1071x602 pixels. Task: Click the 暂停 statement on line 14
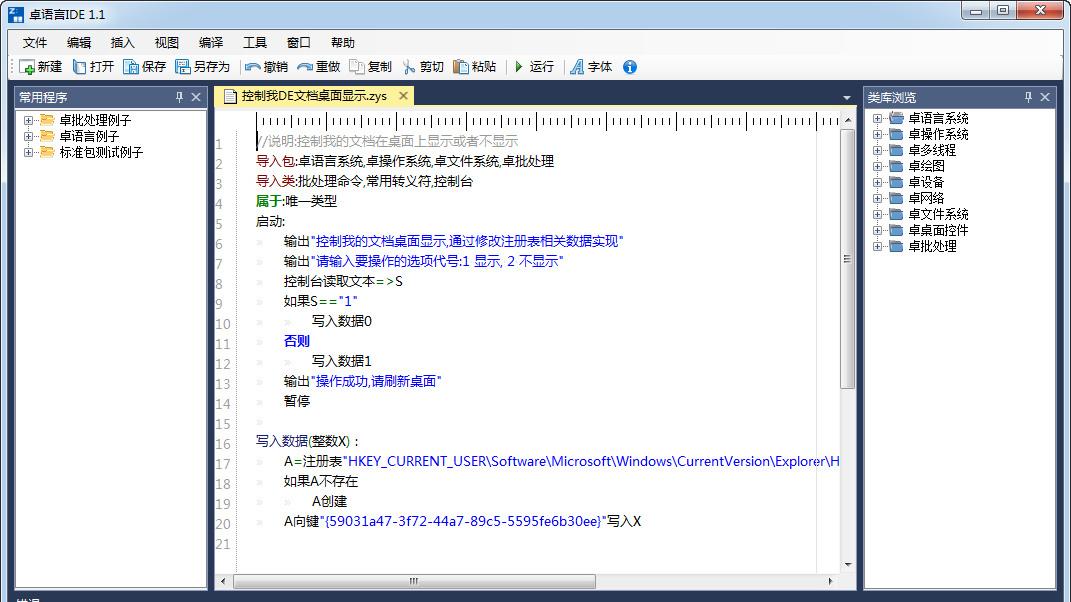297,401
